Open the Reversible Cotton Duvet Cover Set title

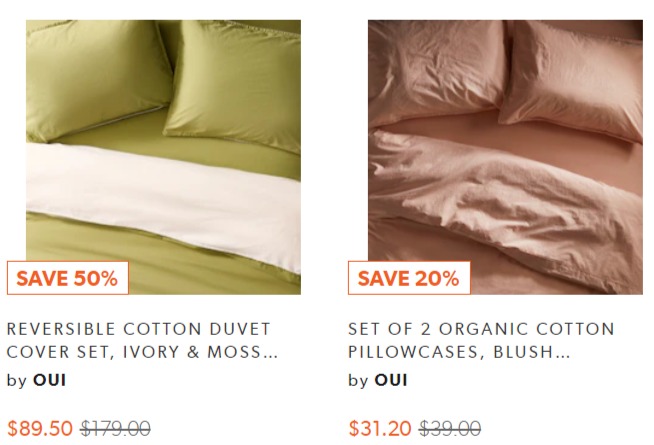(x=142, y=340)
